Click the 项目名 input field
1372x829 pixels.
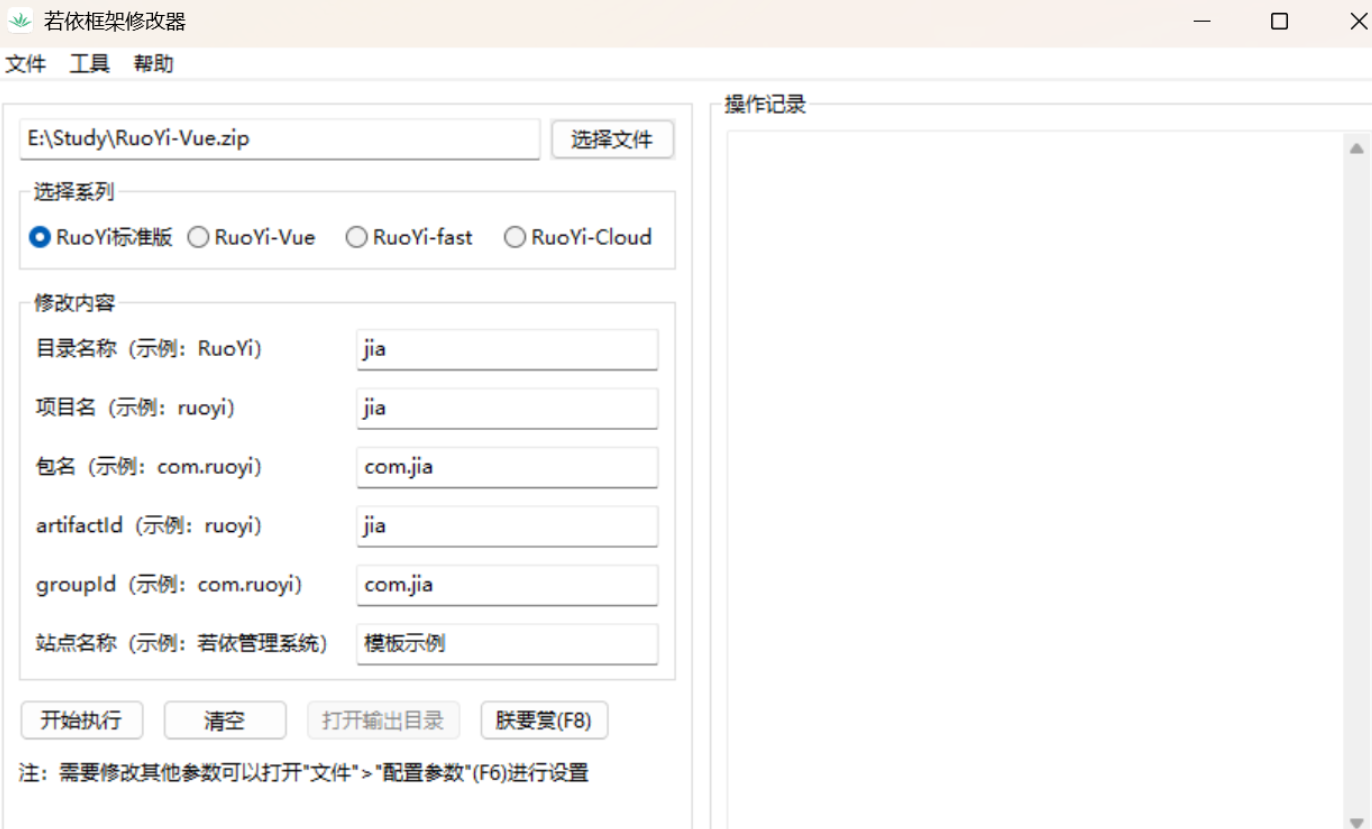click(507, 408)
